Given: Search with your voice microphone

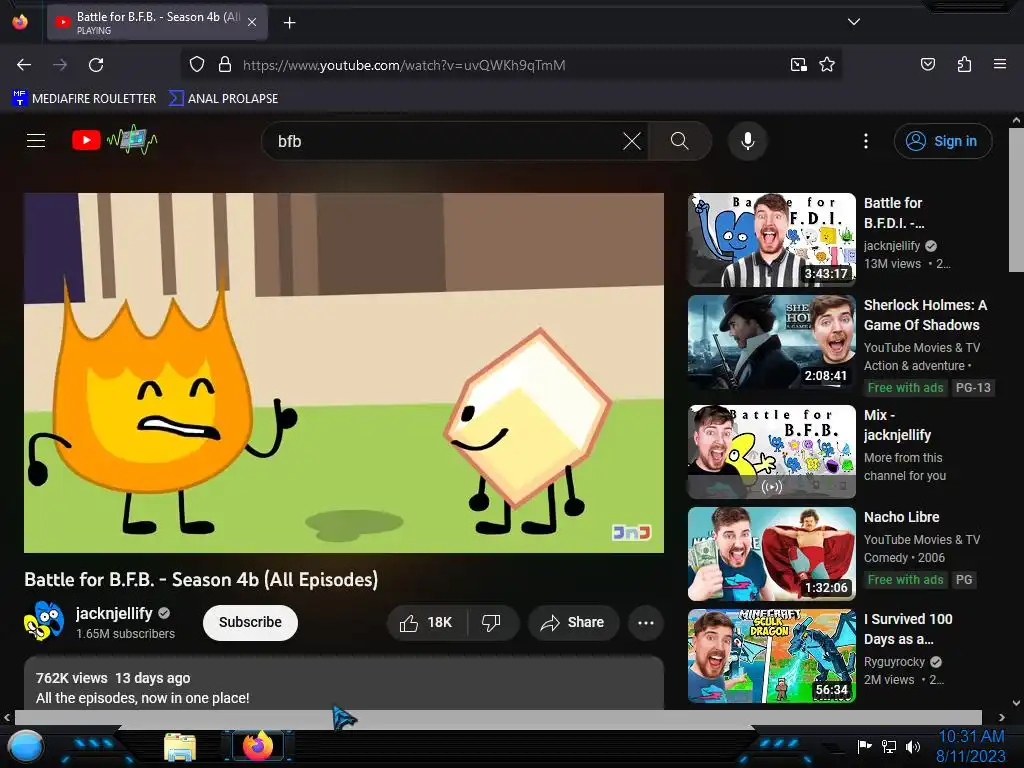Looking at the screenshot, I should point(748,141).
